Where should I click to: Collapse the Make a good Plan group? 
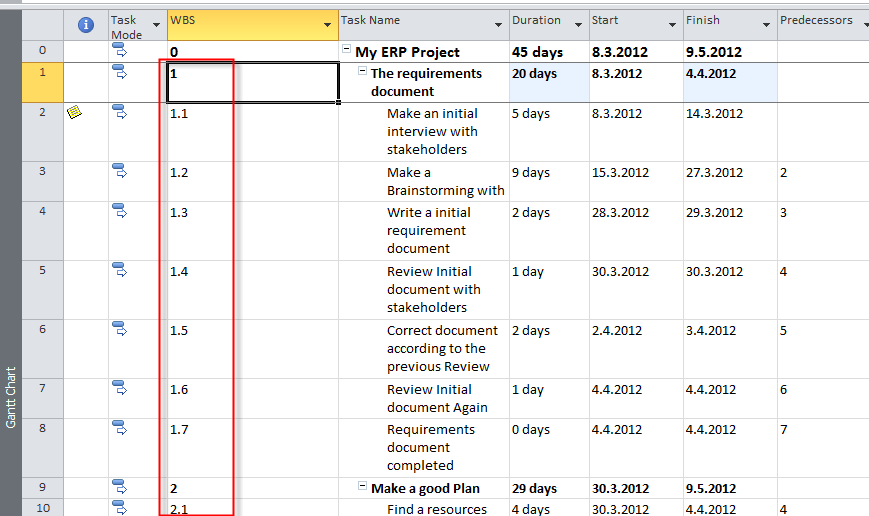click(x=362, y=487)
